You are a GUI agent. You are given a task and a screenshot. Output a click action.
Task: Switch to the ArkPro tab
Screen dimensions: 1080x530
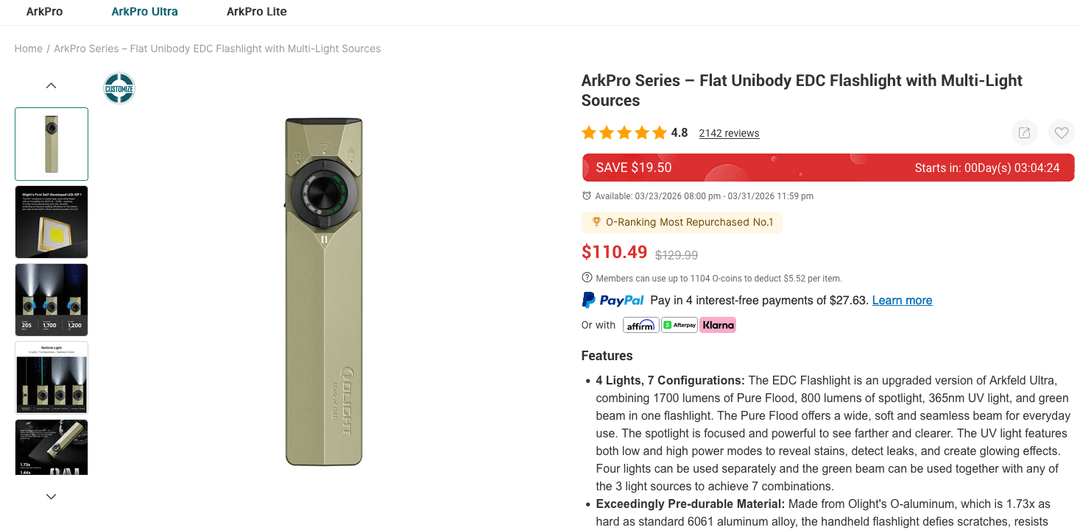pos(44,12)
